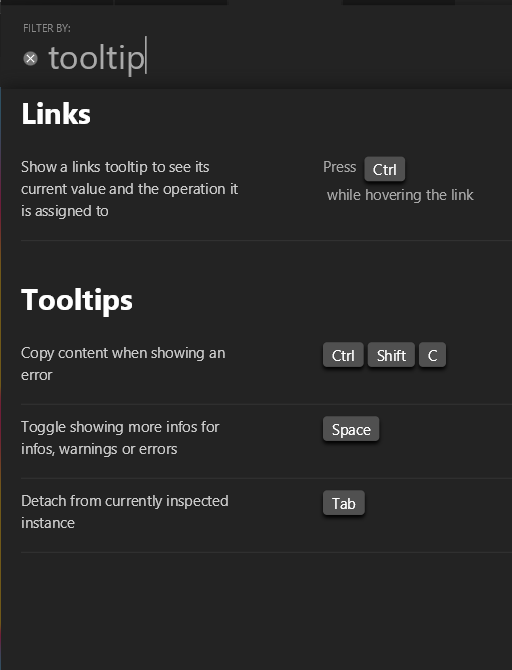Select the Links section heading
Screen dimensions: 512x670
pos(56,114)
